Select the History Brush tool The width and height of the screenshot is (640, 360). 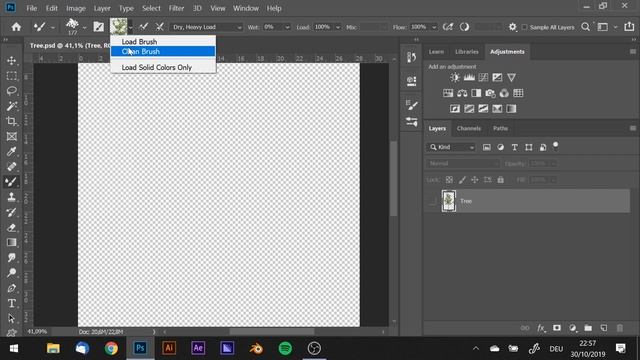click(x=11, y=212)
